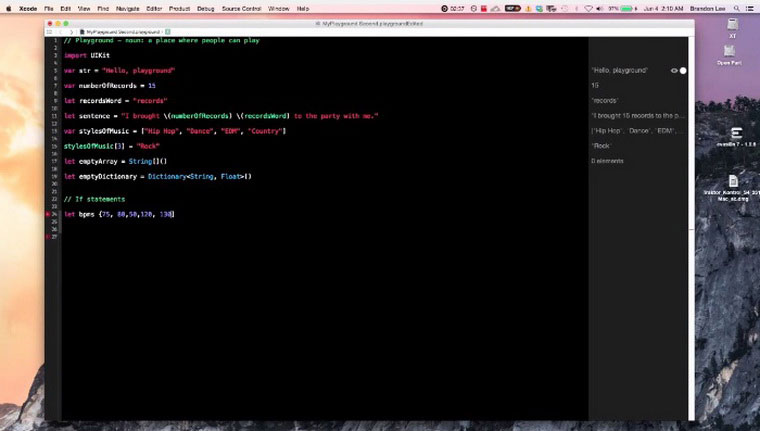
Task: Place cursor in the let bpms line
Action: point(119,214)
